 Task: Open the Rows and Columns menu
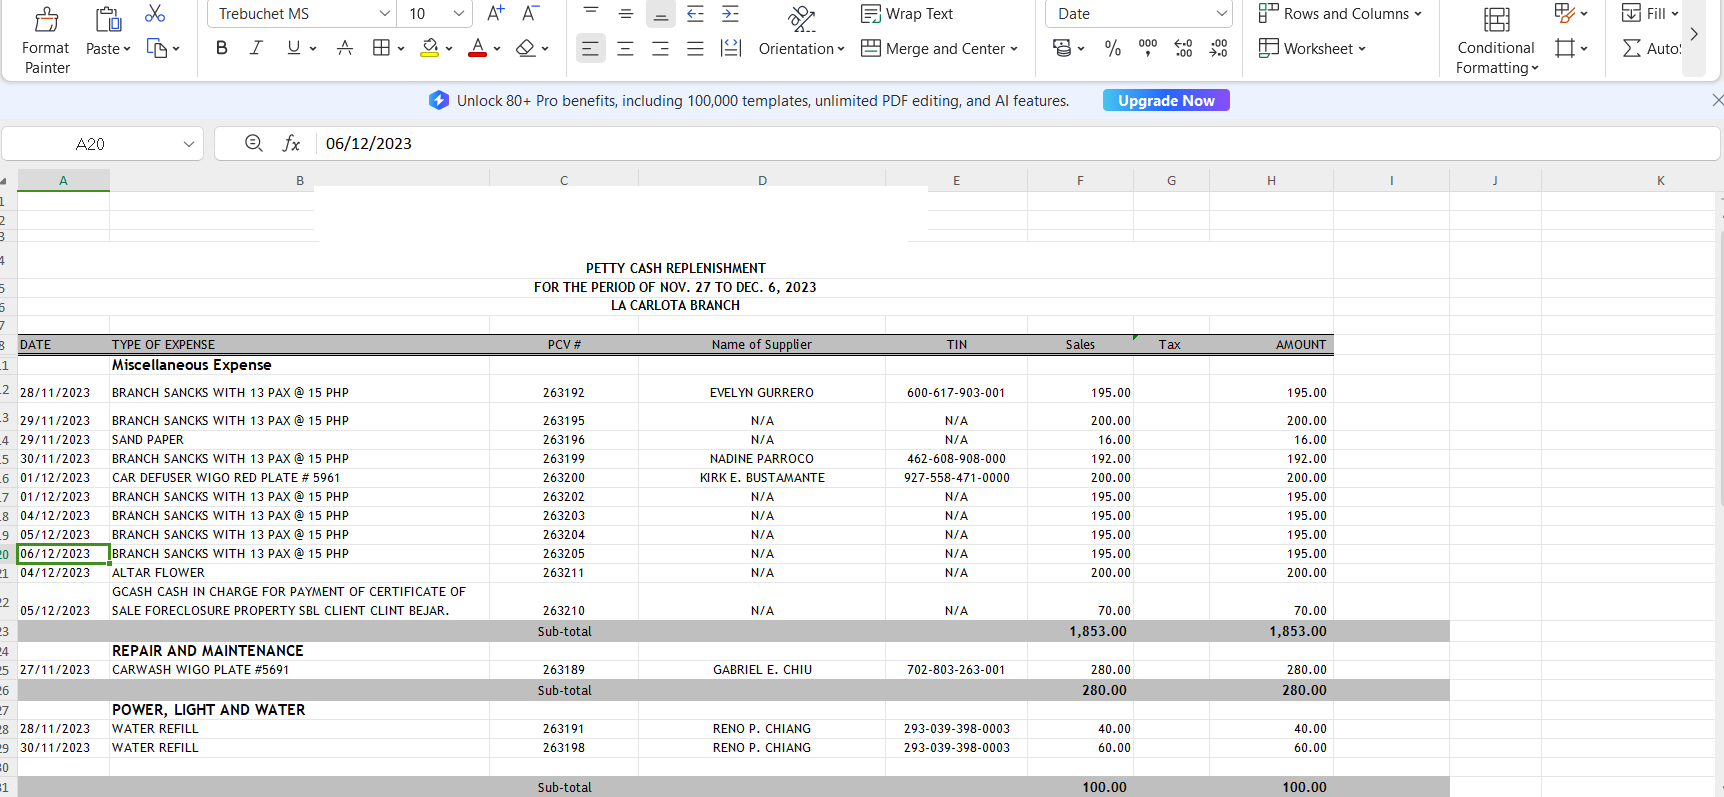[x=1340, y=14]
